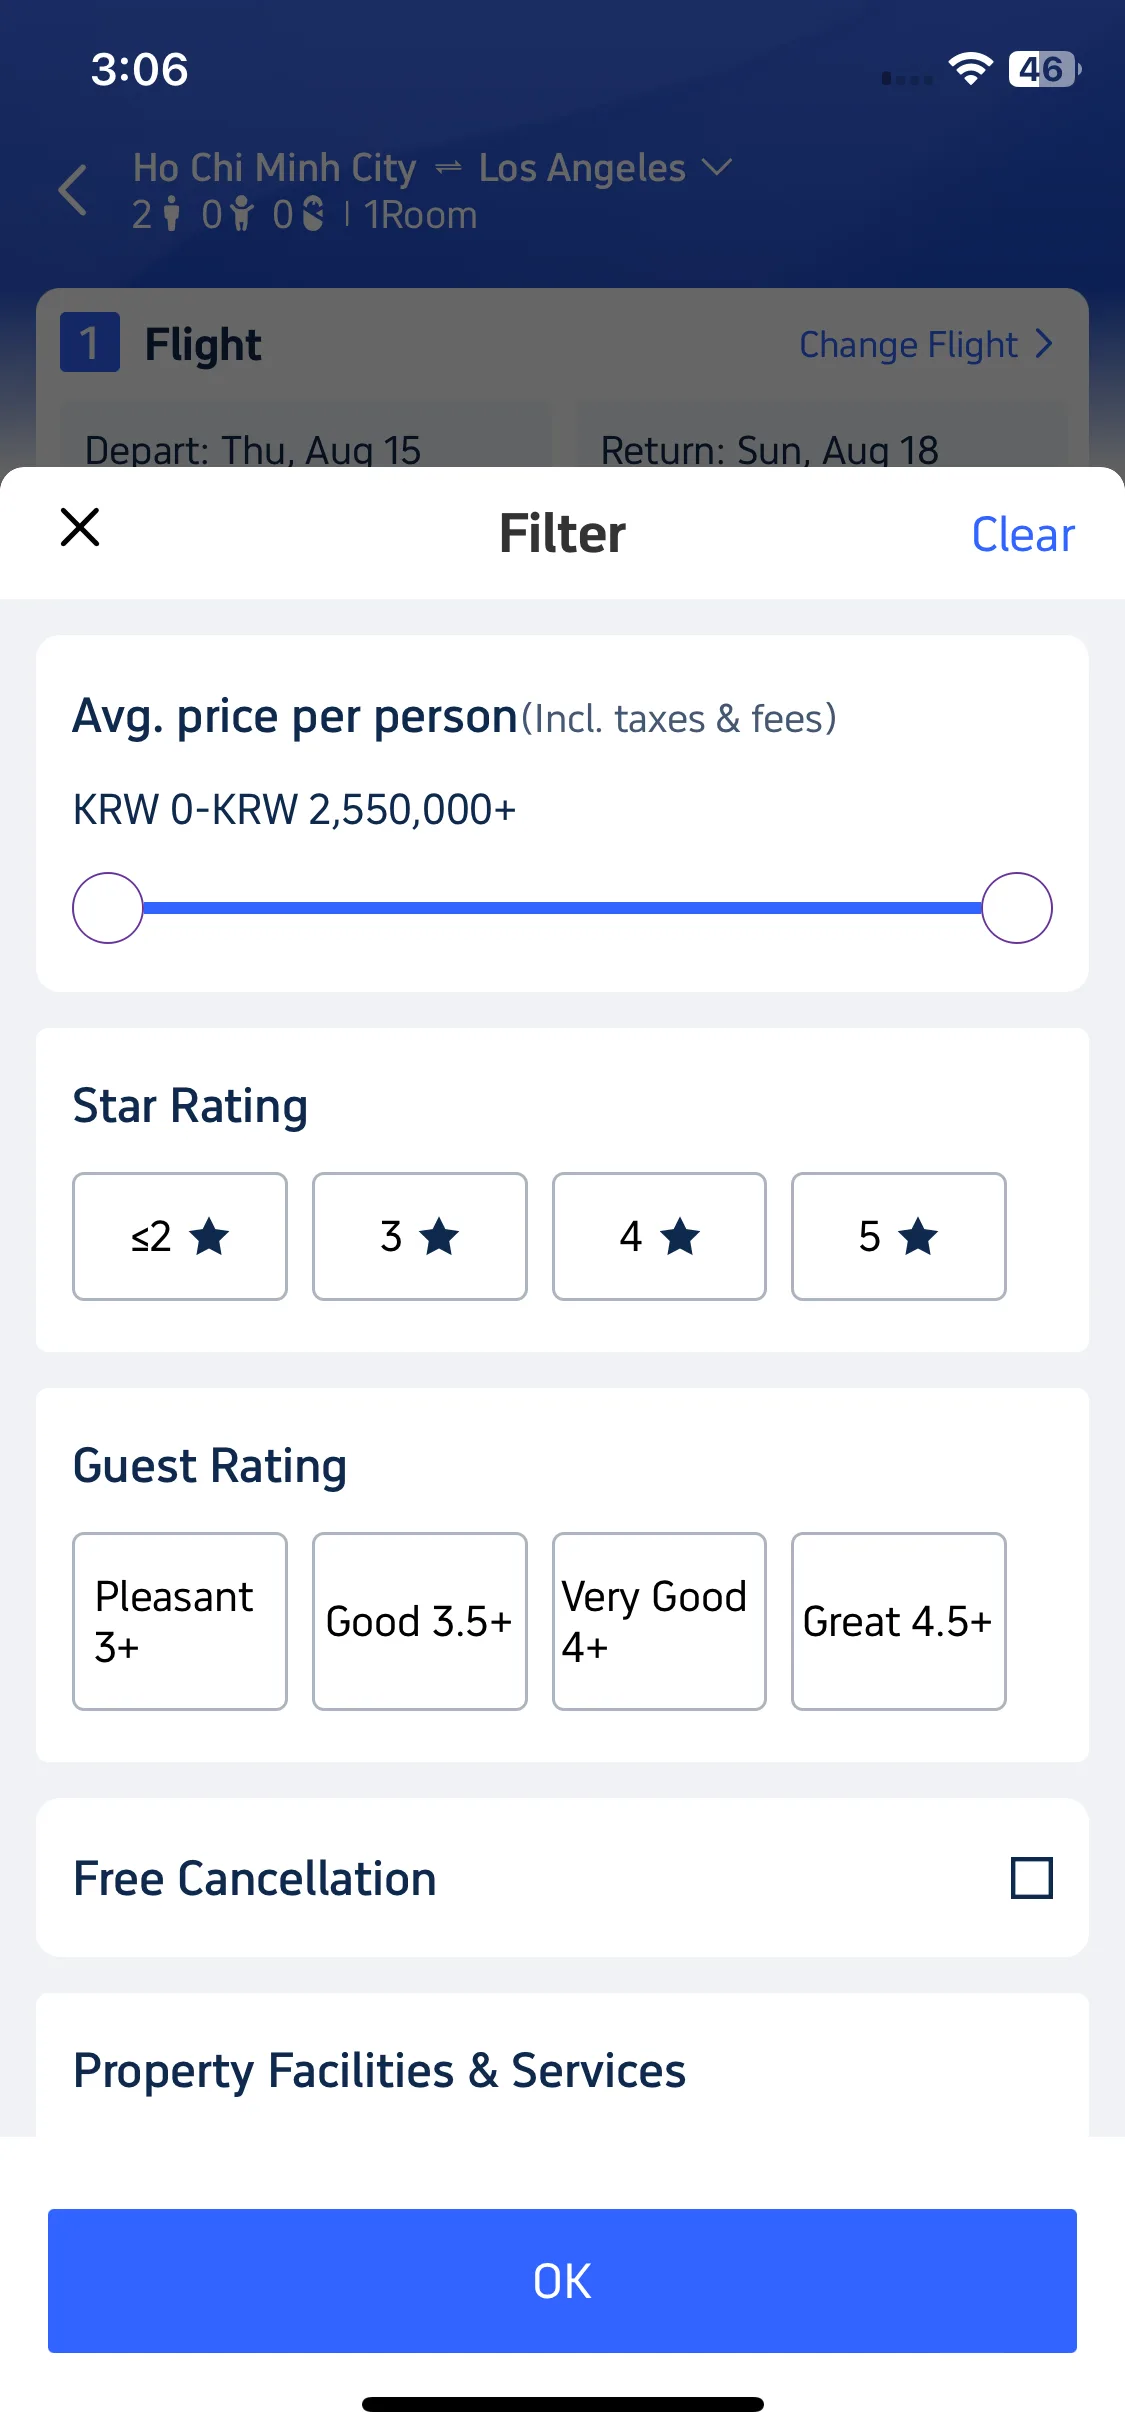Tap the route swap arrows icon
The height and width of the screenshot is (2436, 1125).
[x=448, y=168]
